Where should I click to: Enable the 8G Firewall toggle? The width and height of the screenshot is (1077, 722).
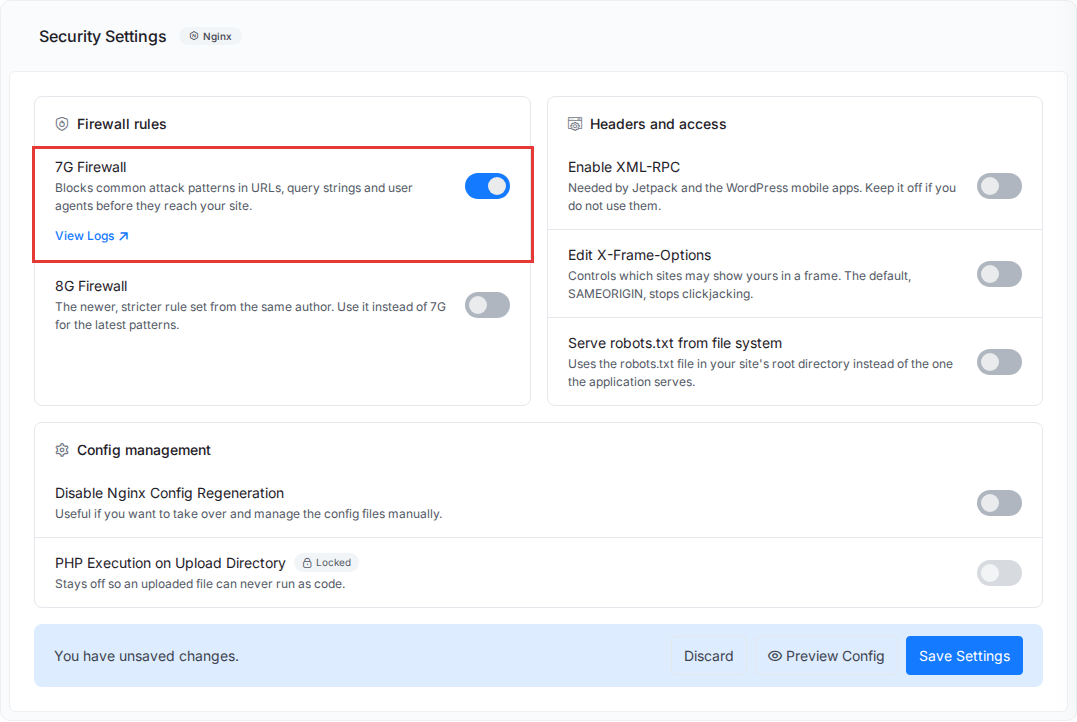[488, 306]
